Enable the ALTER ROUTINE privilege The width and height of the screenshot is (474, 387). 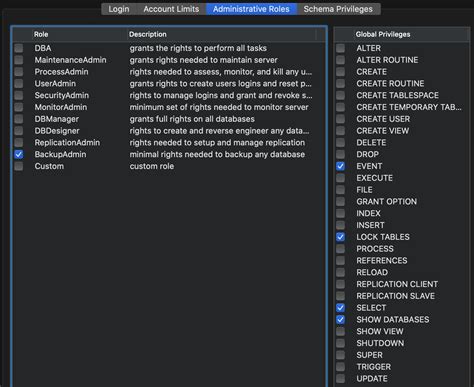[x=340, y=60]
